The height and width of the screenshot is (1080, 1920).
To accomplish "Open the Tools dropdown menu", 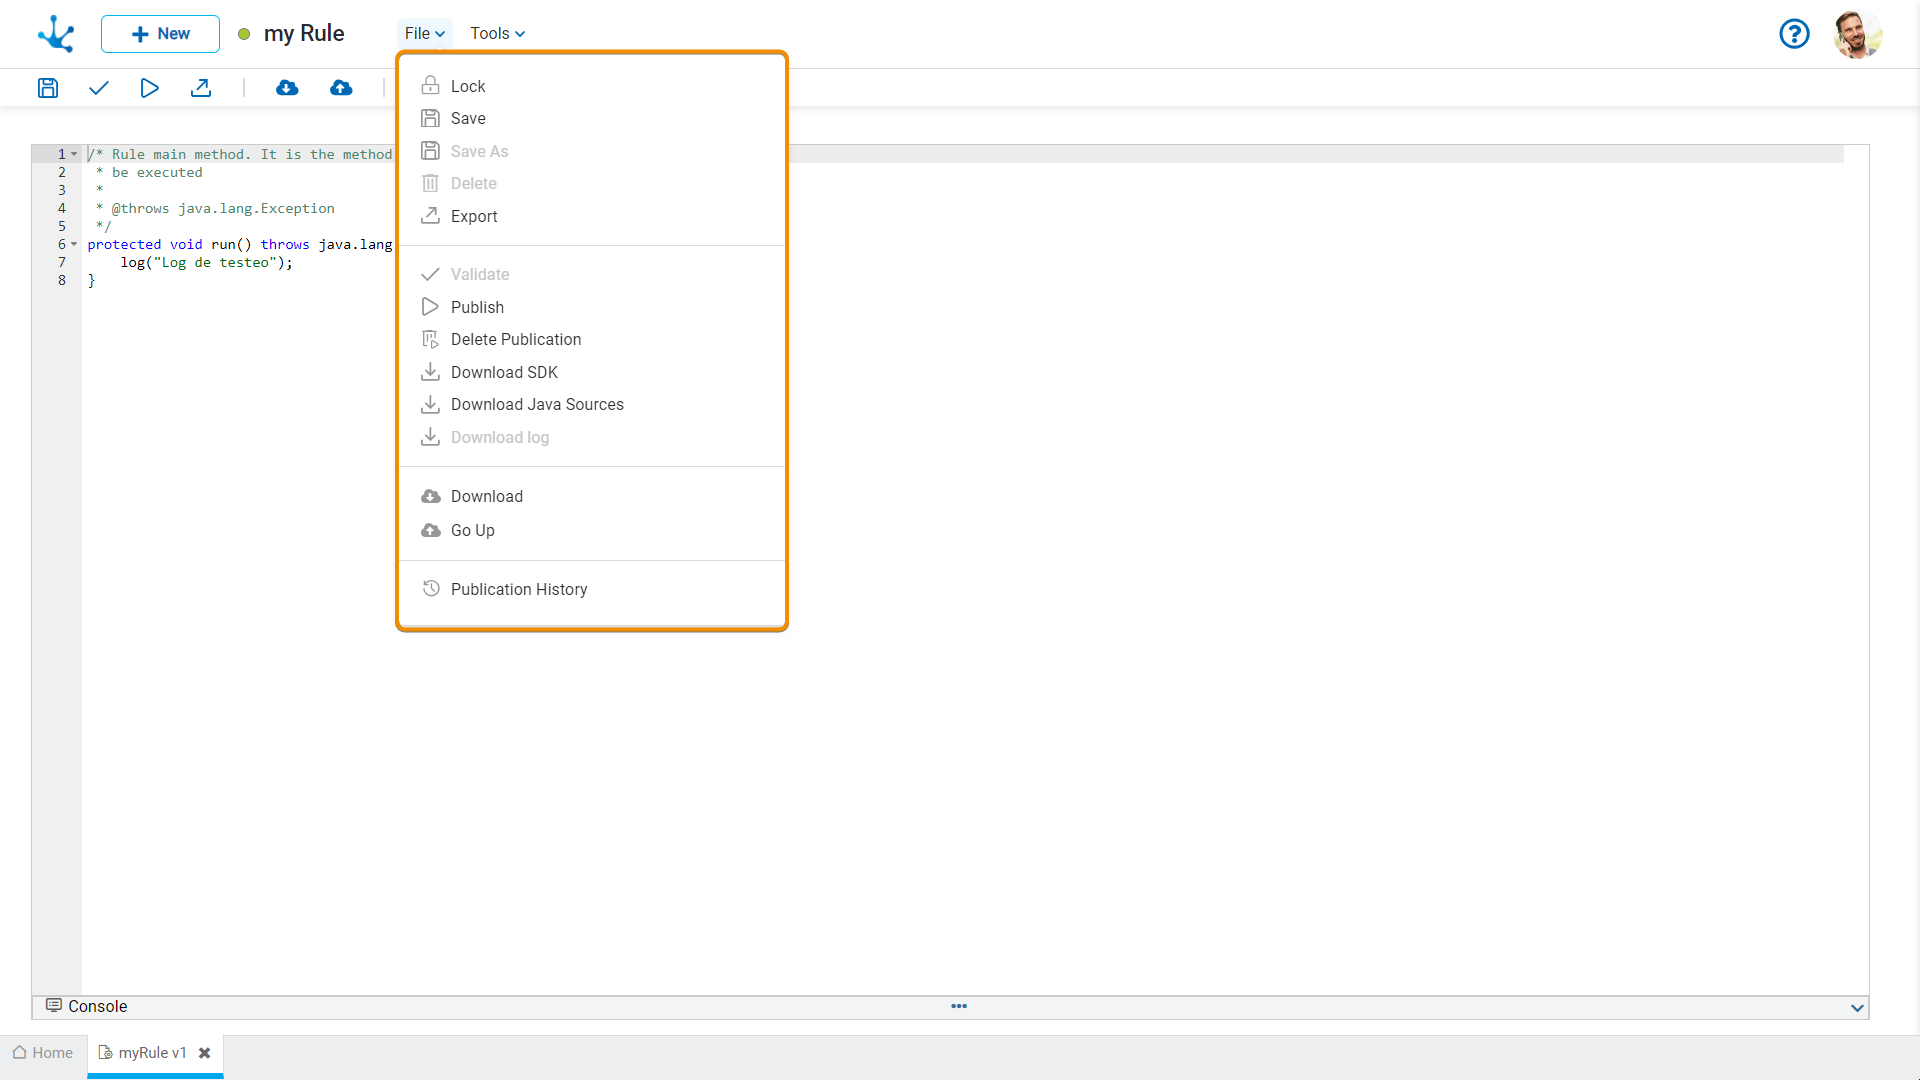I will 497,34.
